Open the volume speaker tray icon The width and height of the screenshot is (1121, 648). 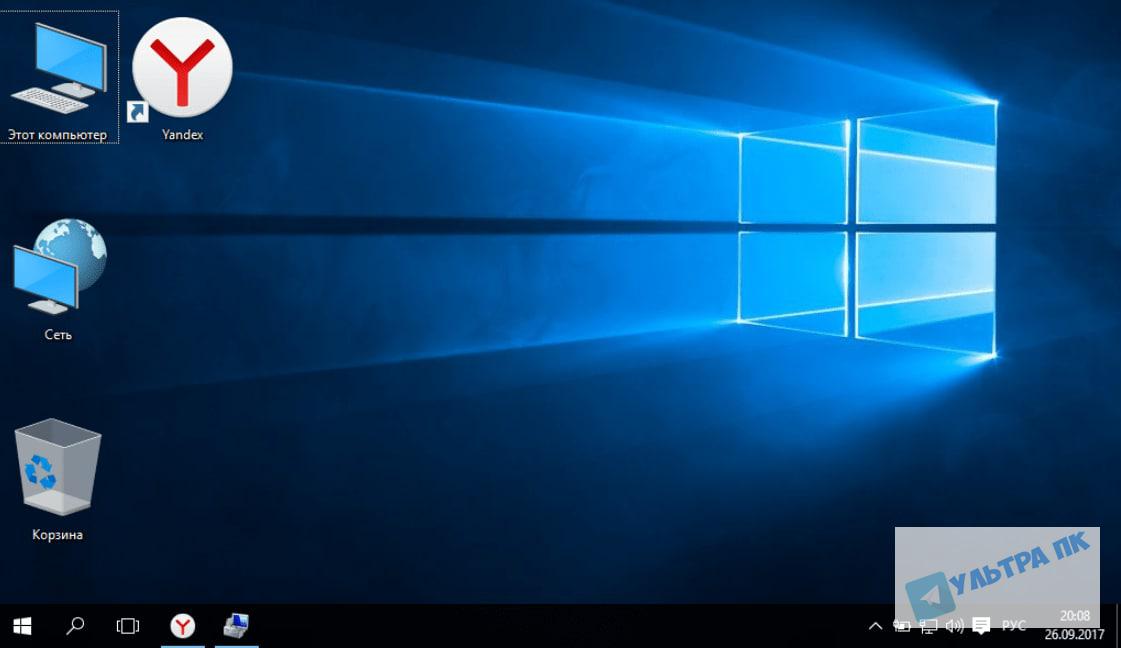(x=954, y=627)
